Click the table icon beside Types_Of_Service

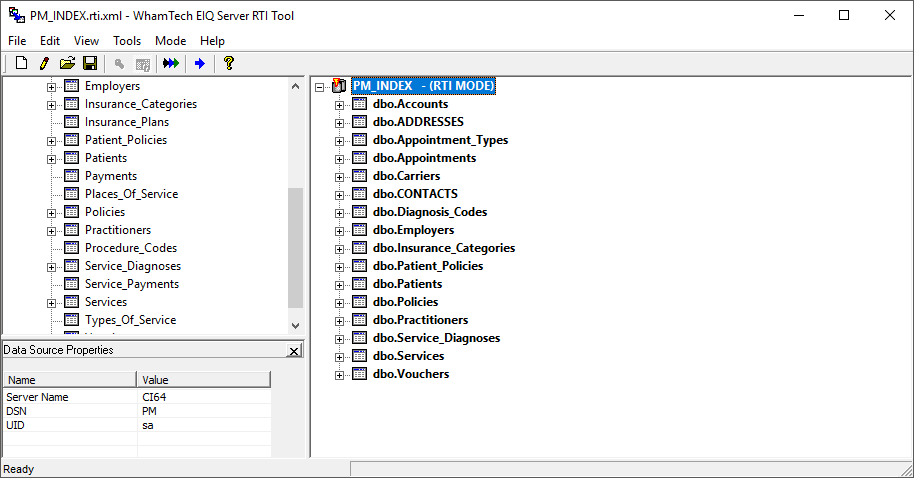(x=71, y=319)
